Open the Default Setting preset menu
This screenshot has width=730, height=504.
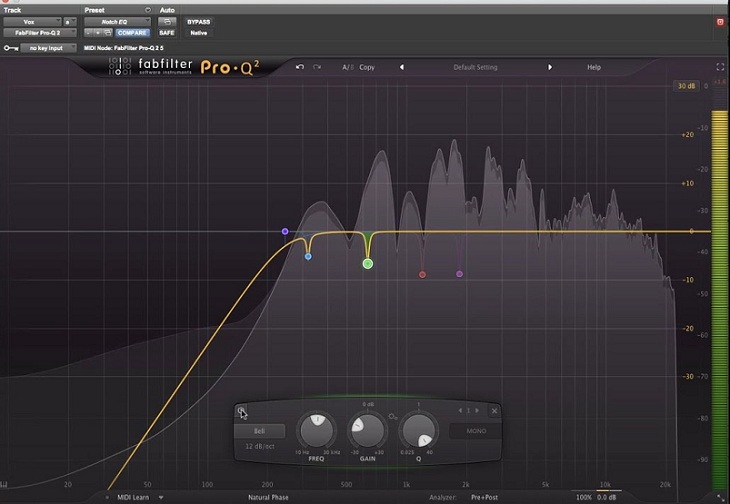coord(475,67)
